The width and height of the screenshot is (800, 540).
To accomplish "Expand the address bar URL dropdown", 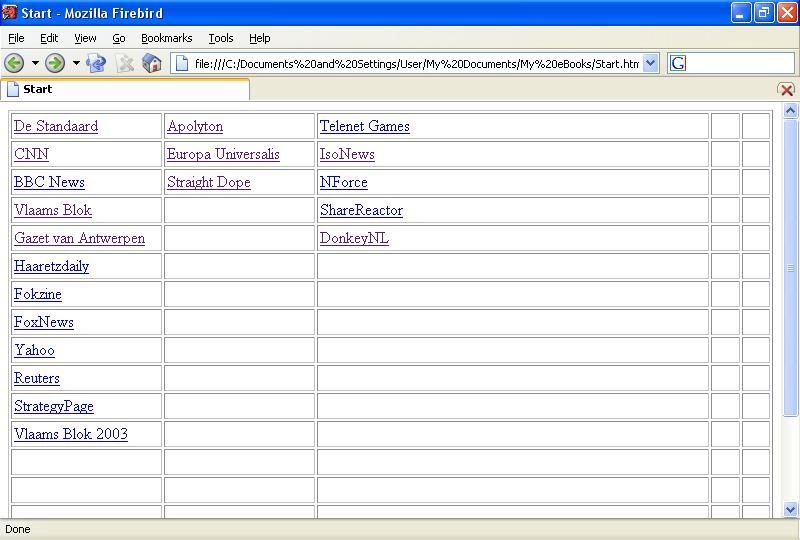I will (651, 63).
